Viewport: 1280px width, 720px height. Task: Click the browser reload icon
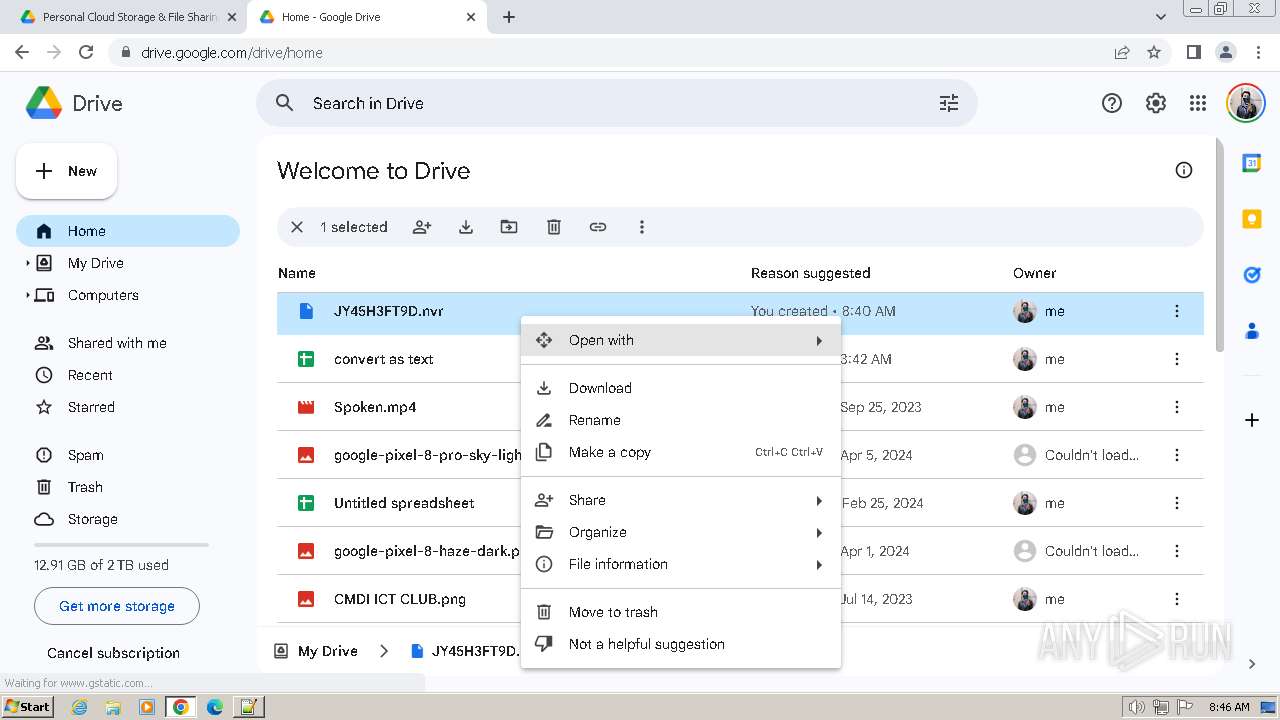[x=86, y=52]
